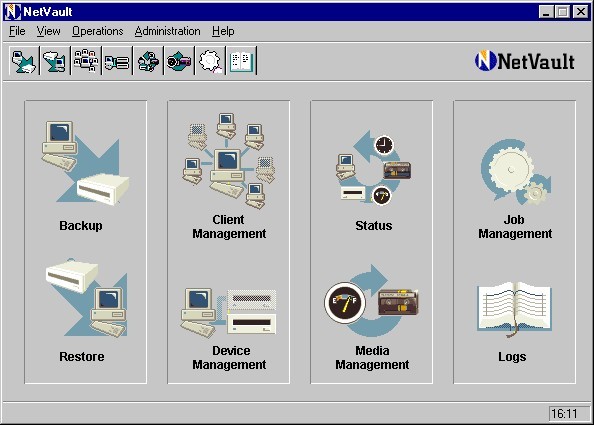
Task: Open the File menu
Action: (x=17, y=31)
